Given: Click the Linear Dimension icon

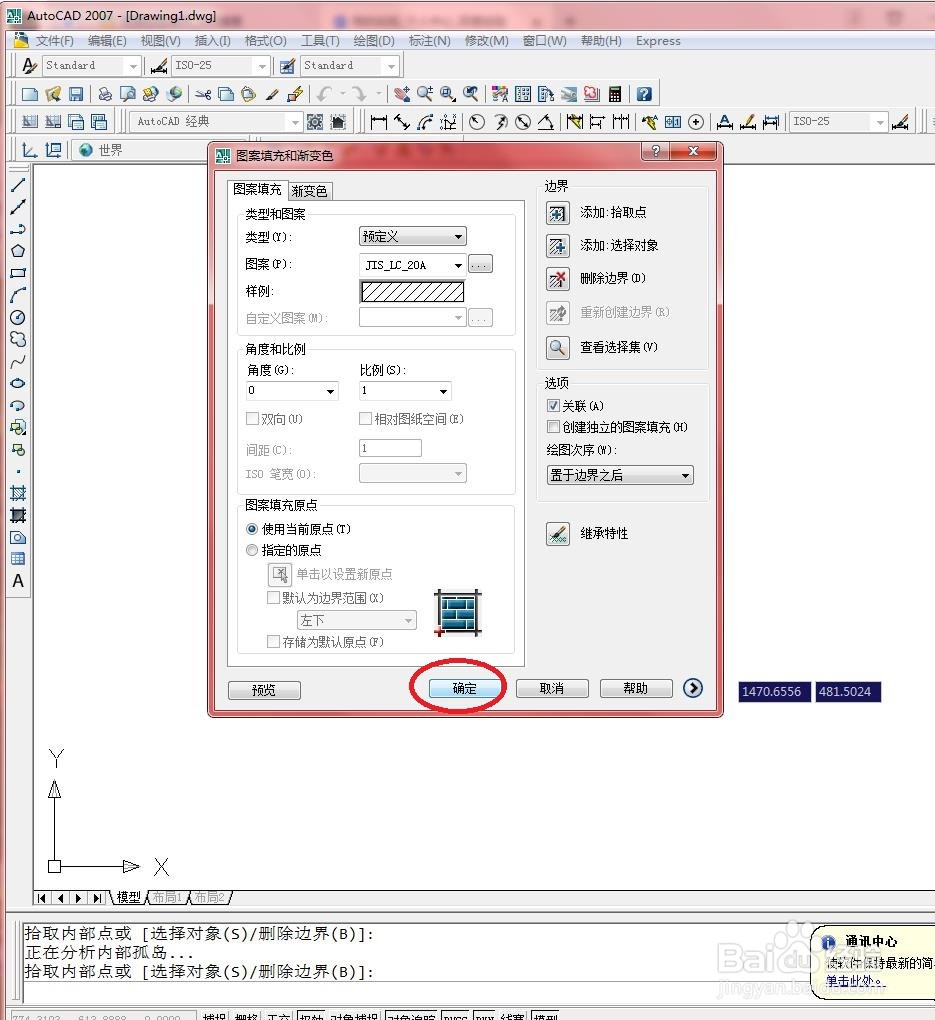Looking at the screenshot, I should (x=379, y=122).
